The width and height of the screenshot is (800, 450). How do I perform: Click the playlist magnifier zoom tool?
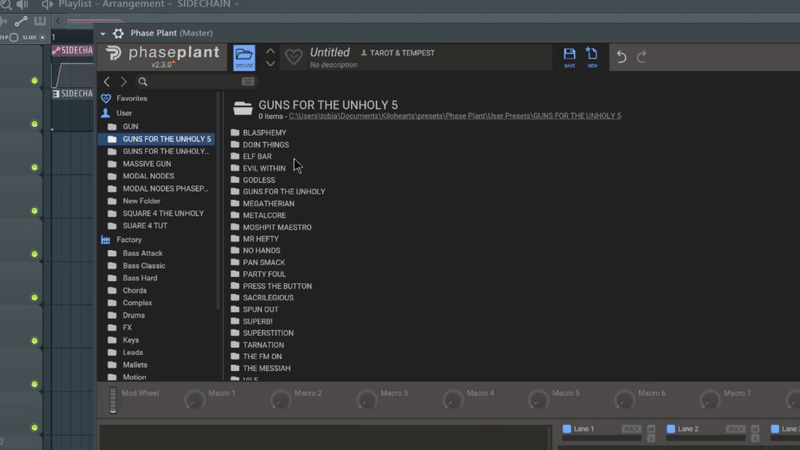[6, 5]
